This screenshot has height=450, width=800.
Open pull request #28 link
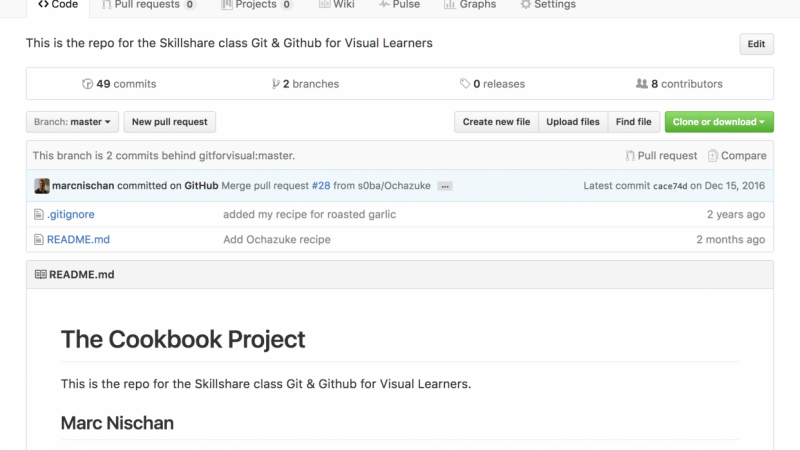pyautogui.click(x=321, y=186)
